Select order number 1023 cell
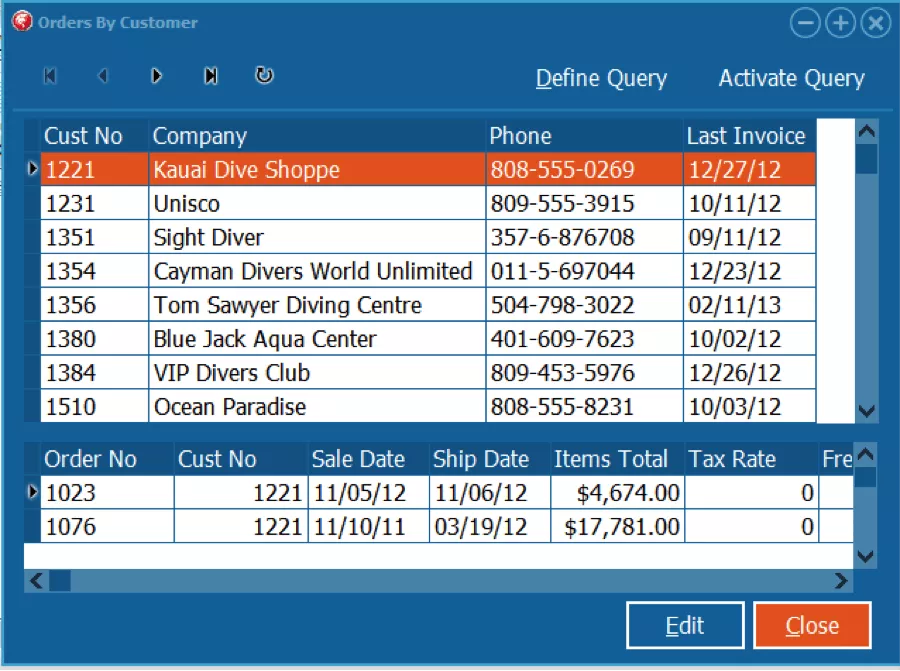Image resolution: width=900 pixels, height=671 pixels. tap(107, 492)
